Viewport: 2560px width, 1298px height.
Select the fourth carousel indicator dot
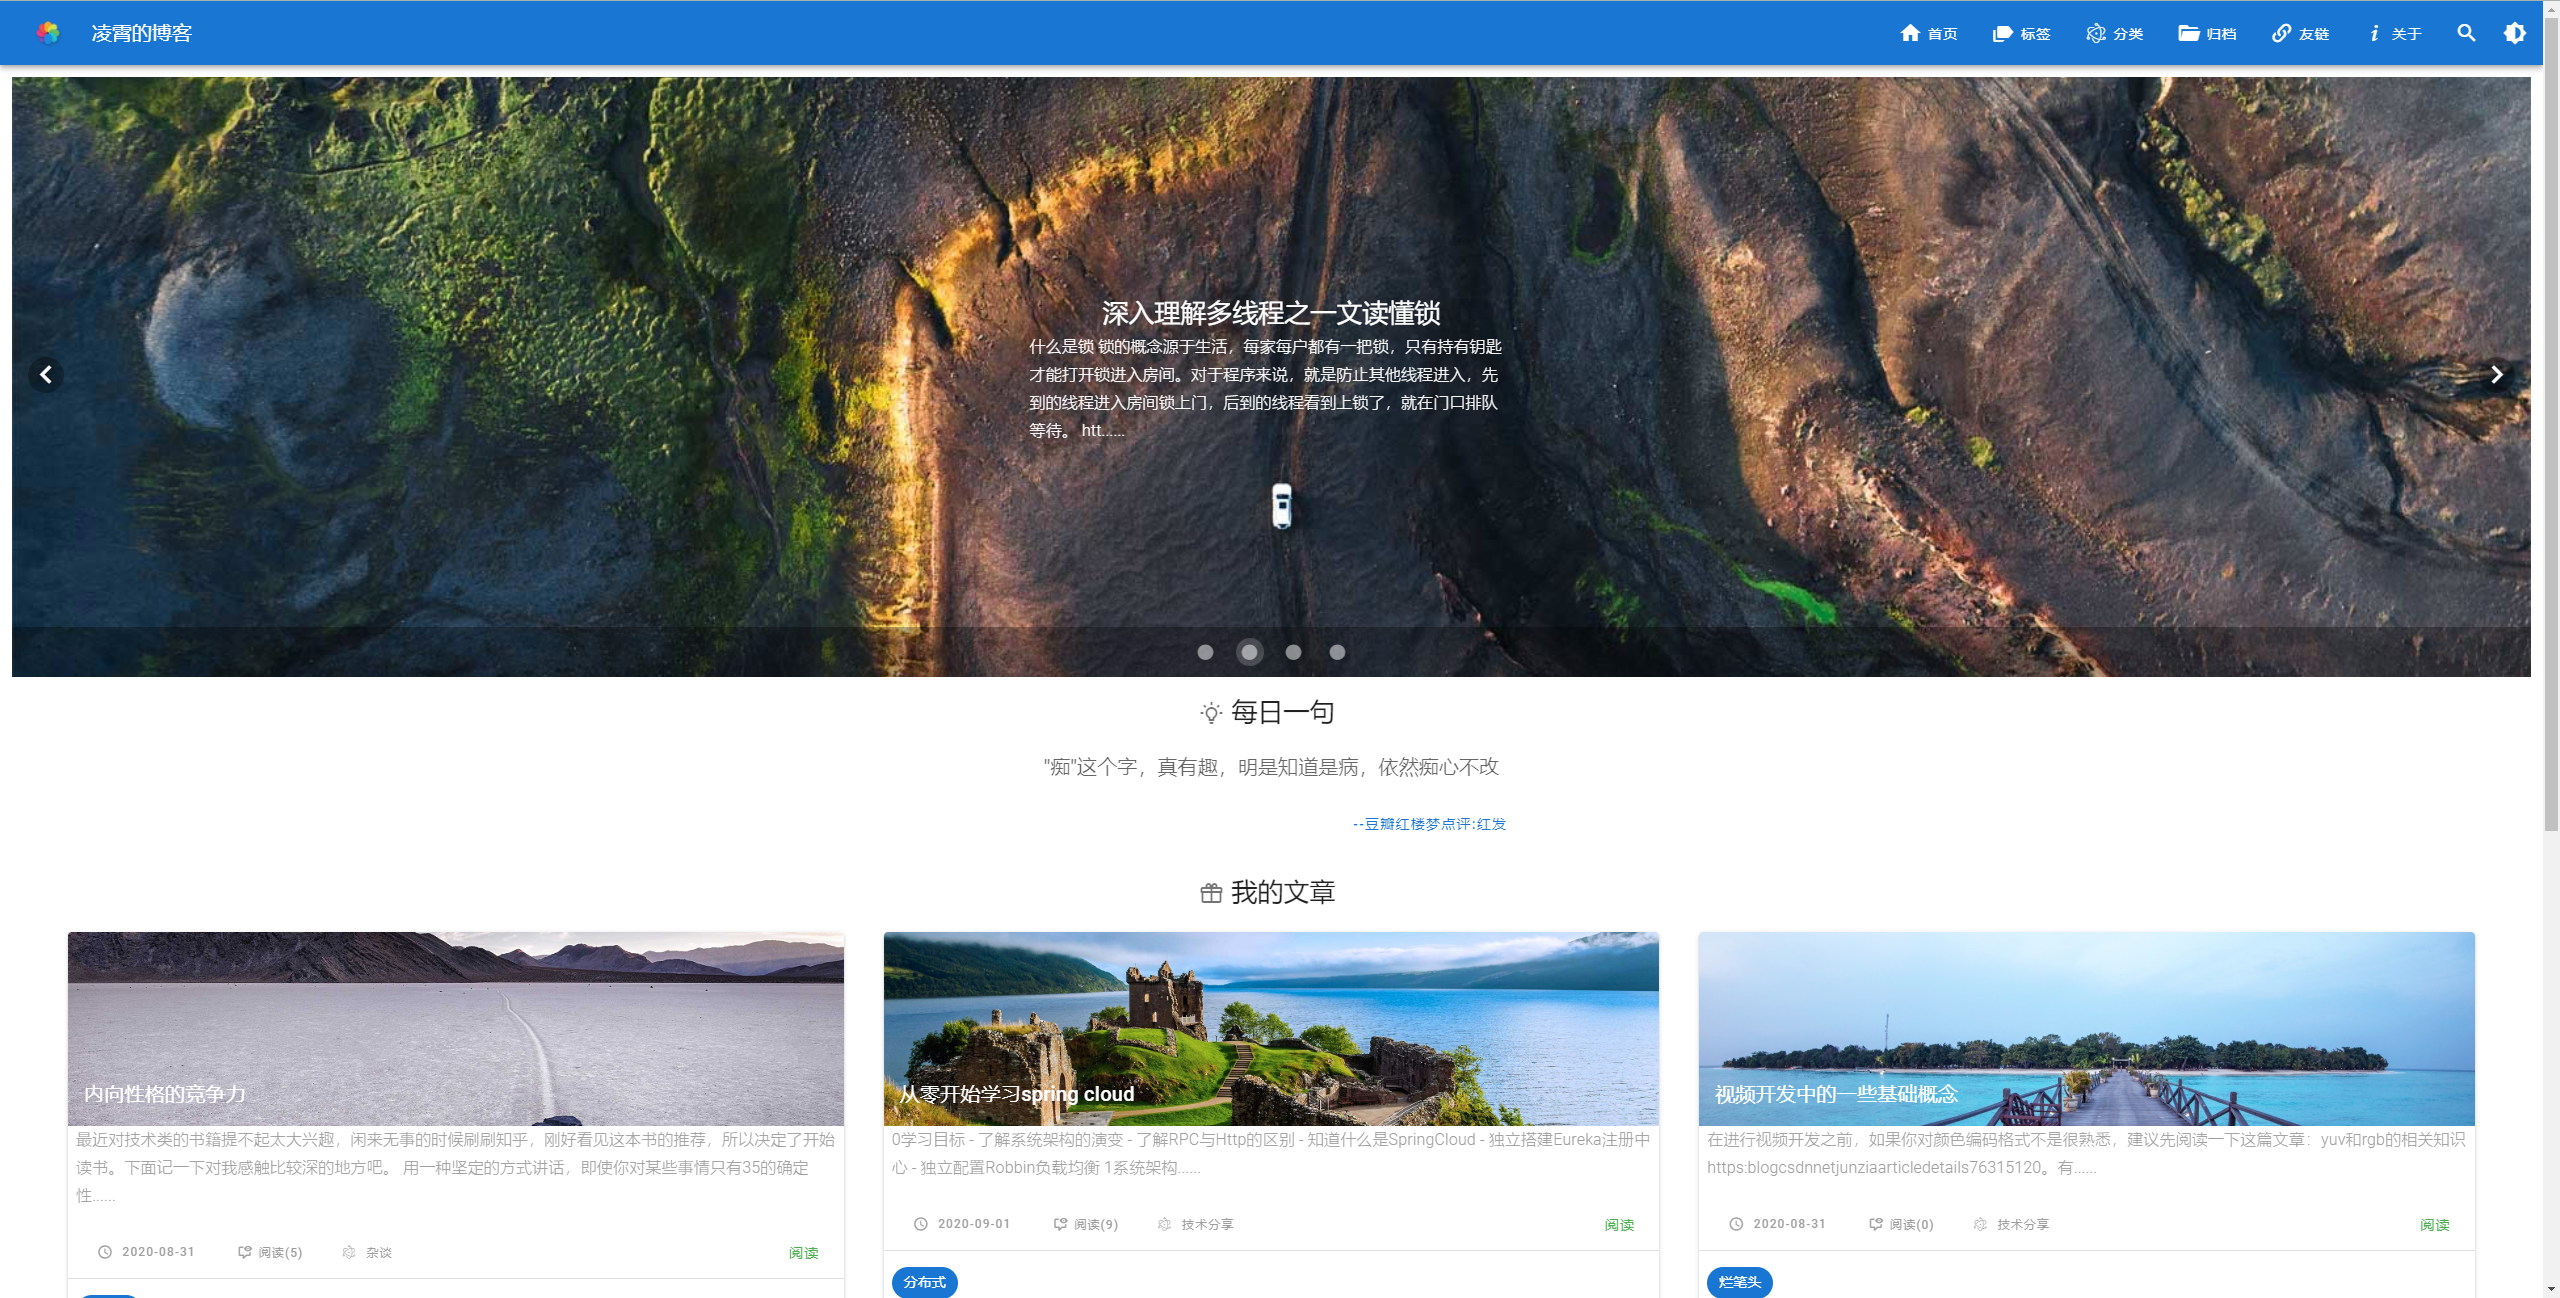(1337, 652)
